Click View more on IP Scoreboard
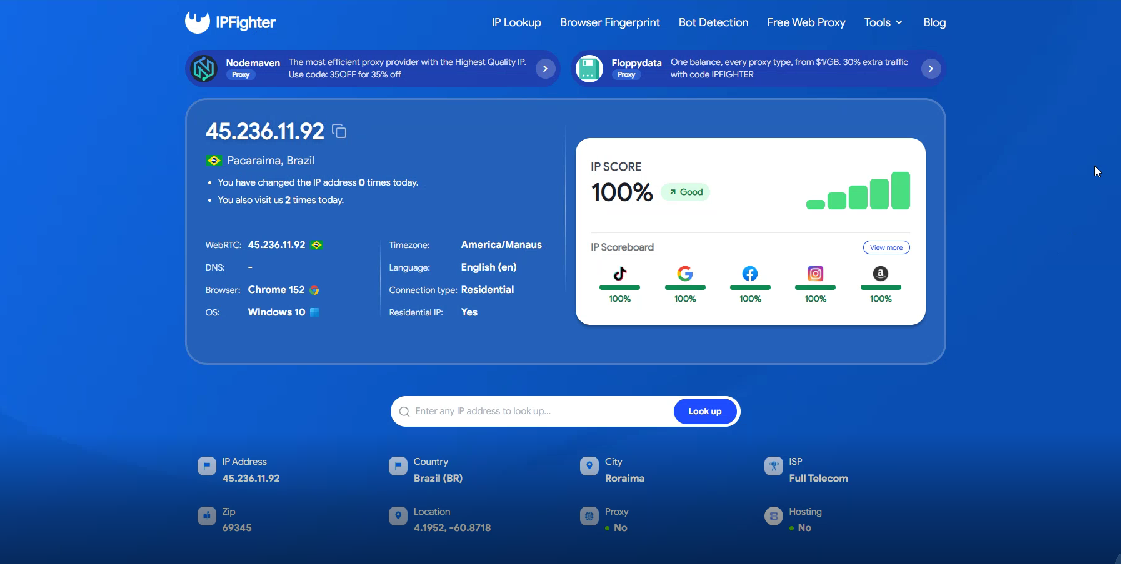Viewport: 1121px width, 564px height. (x=887, y=247)
